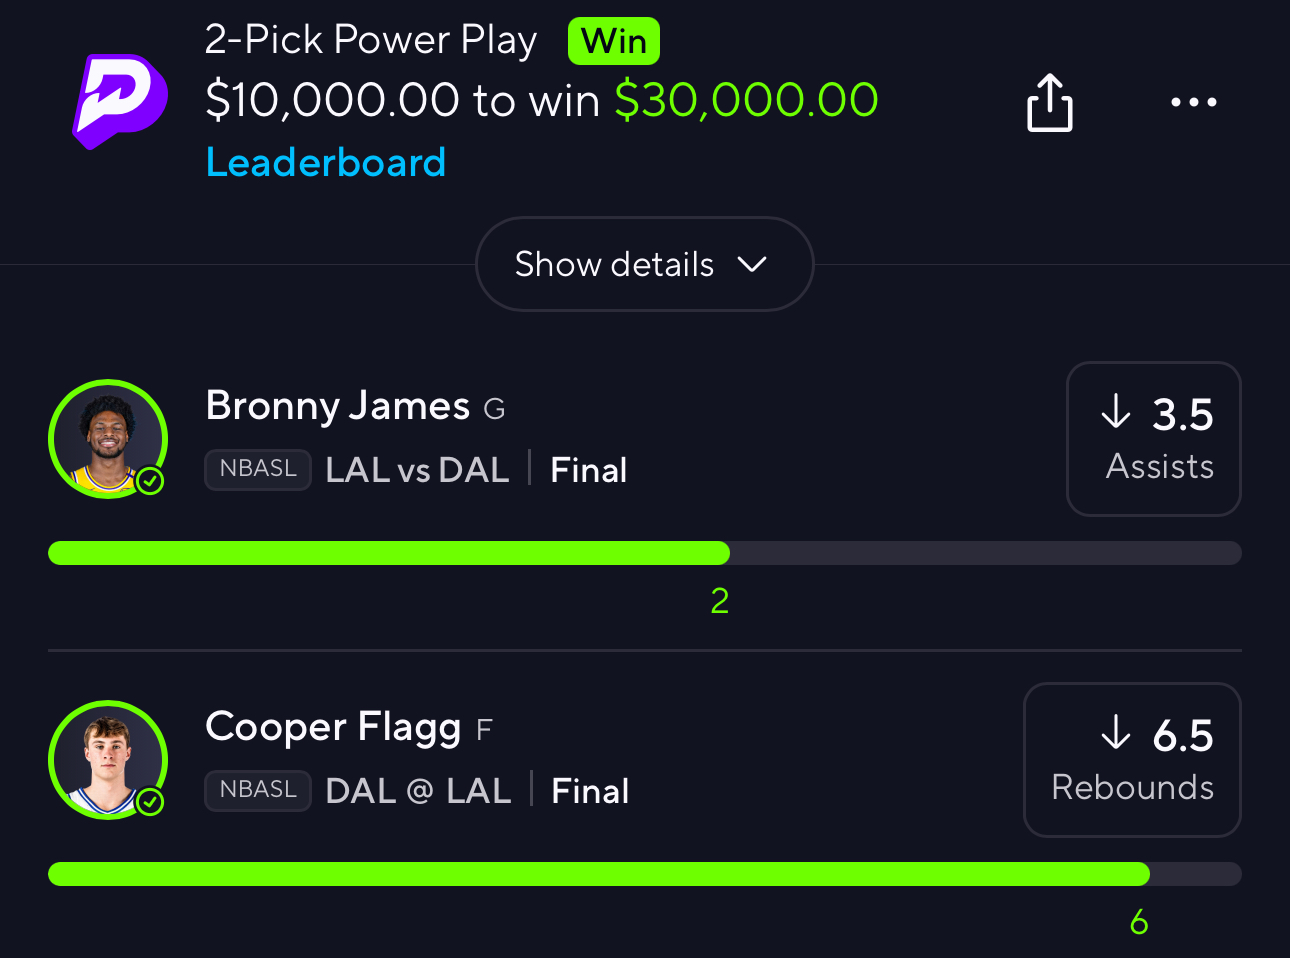This screenshot has width=1290, height=958.
Task: Tap Cooper Flagg player photo
Action: [x=106, y=758]
